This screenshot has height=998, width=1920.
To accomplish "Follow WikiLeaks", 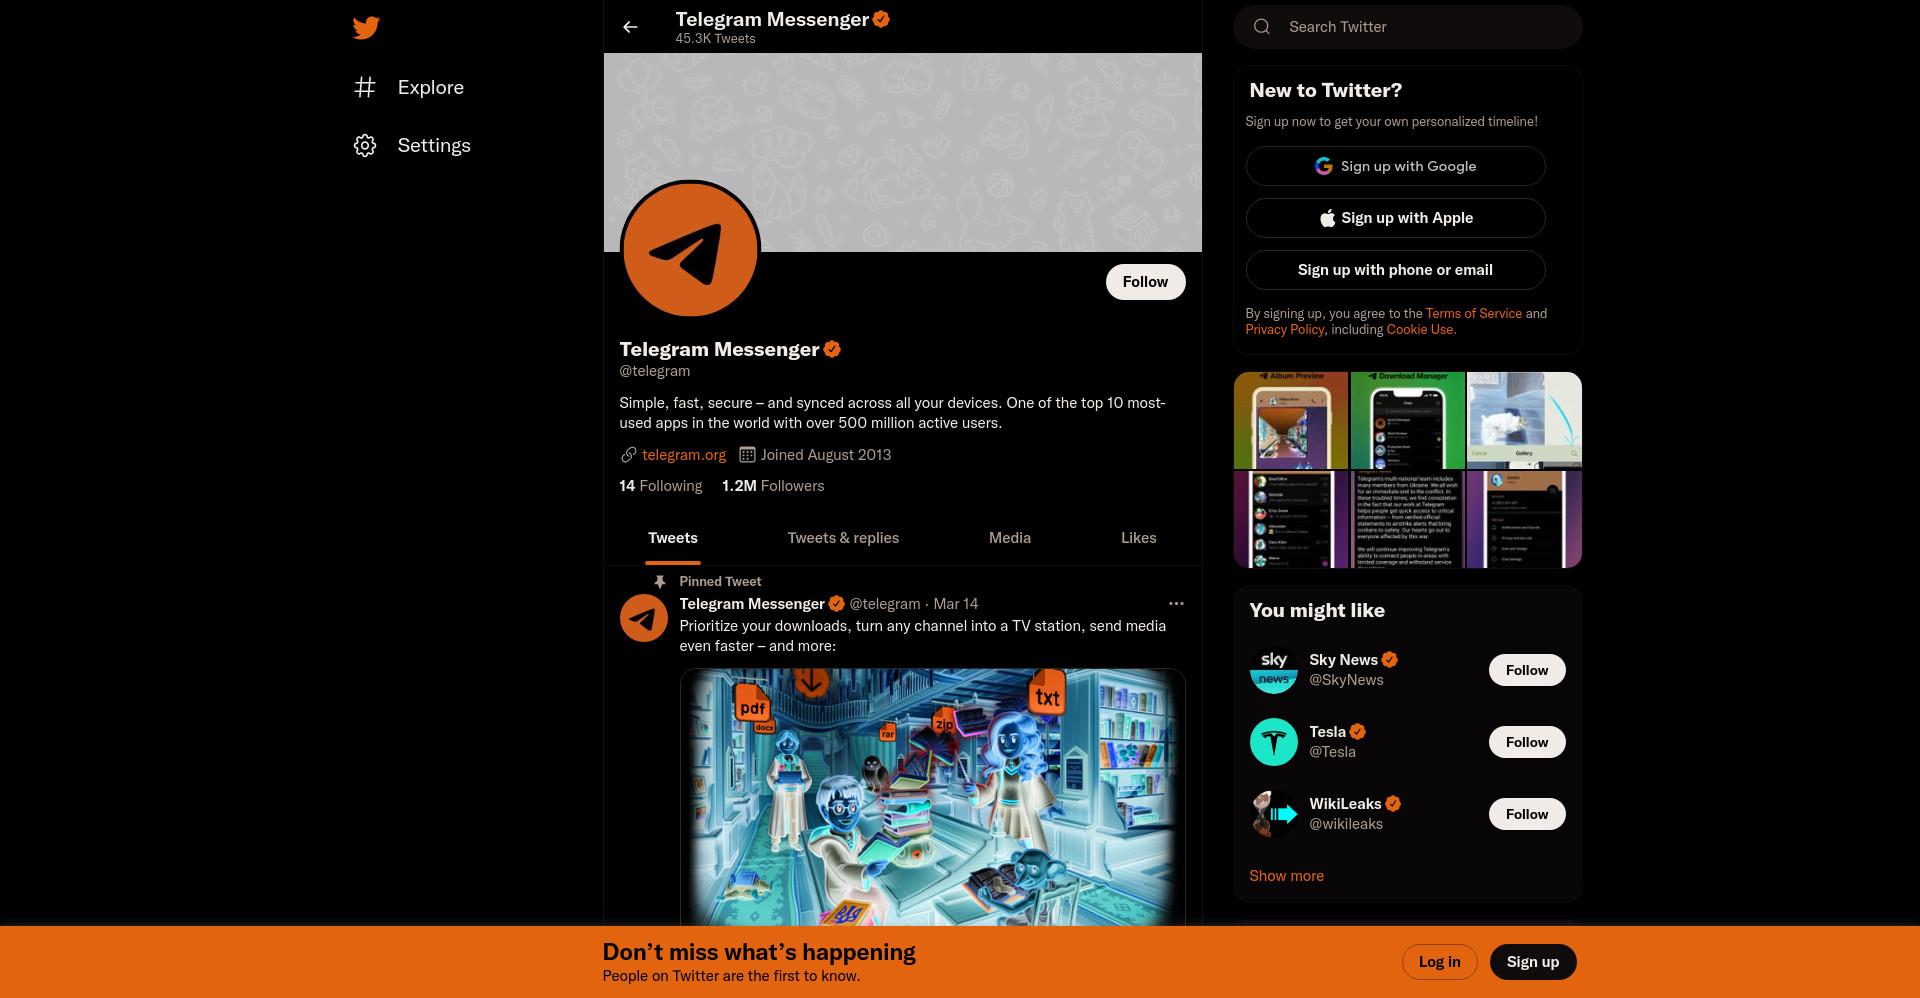I will point(1527,814).
